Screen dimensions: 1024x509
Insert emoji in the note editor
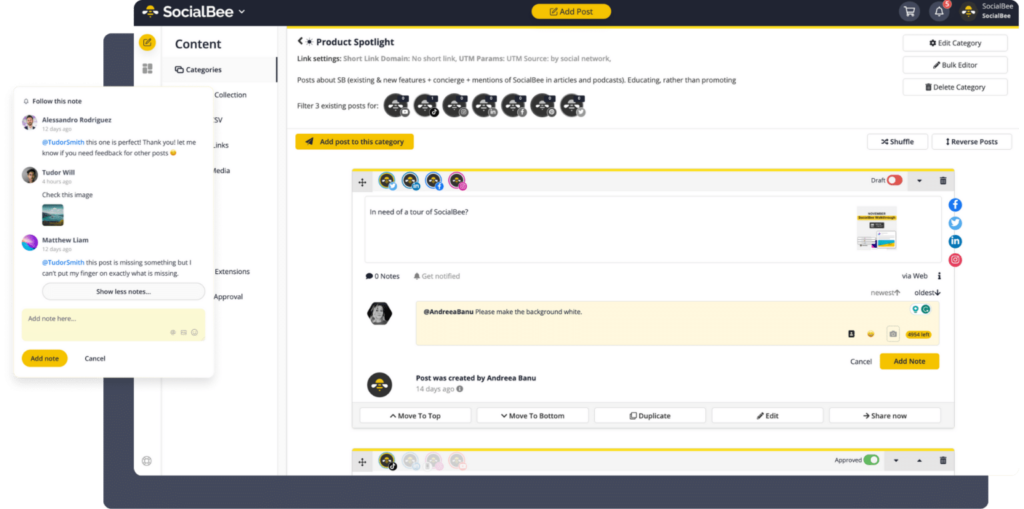871,334
